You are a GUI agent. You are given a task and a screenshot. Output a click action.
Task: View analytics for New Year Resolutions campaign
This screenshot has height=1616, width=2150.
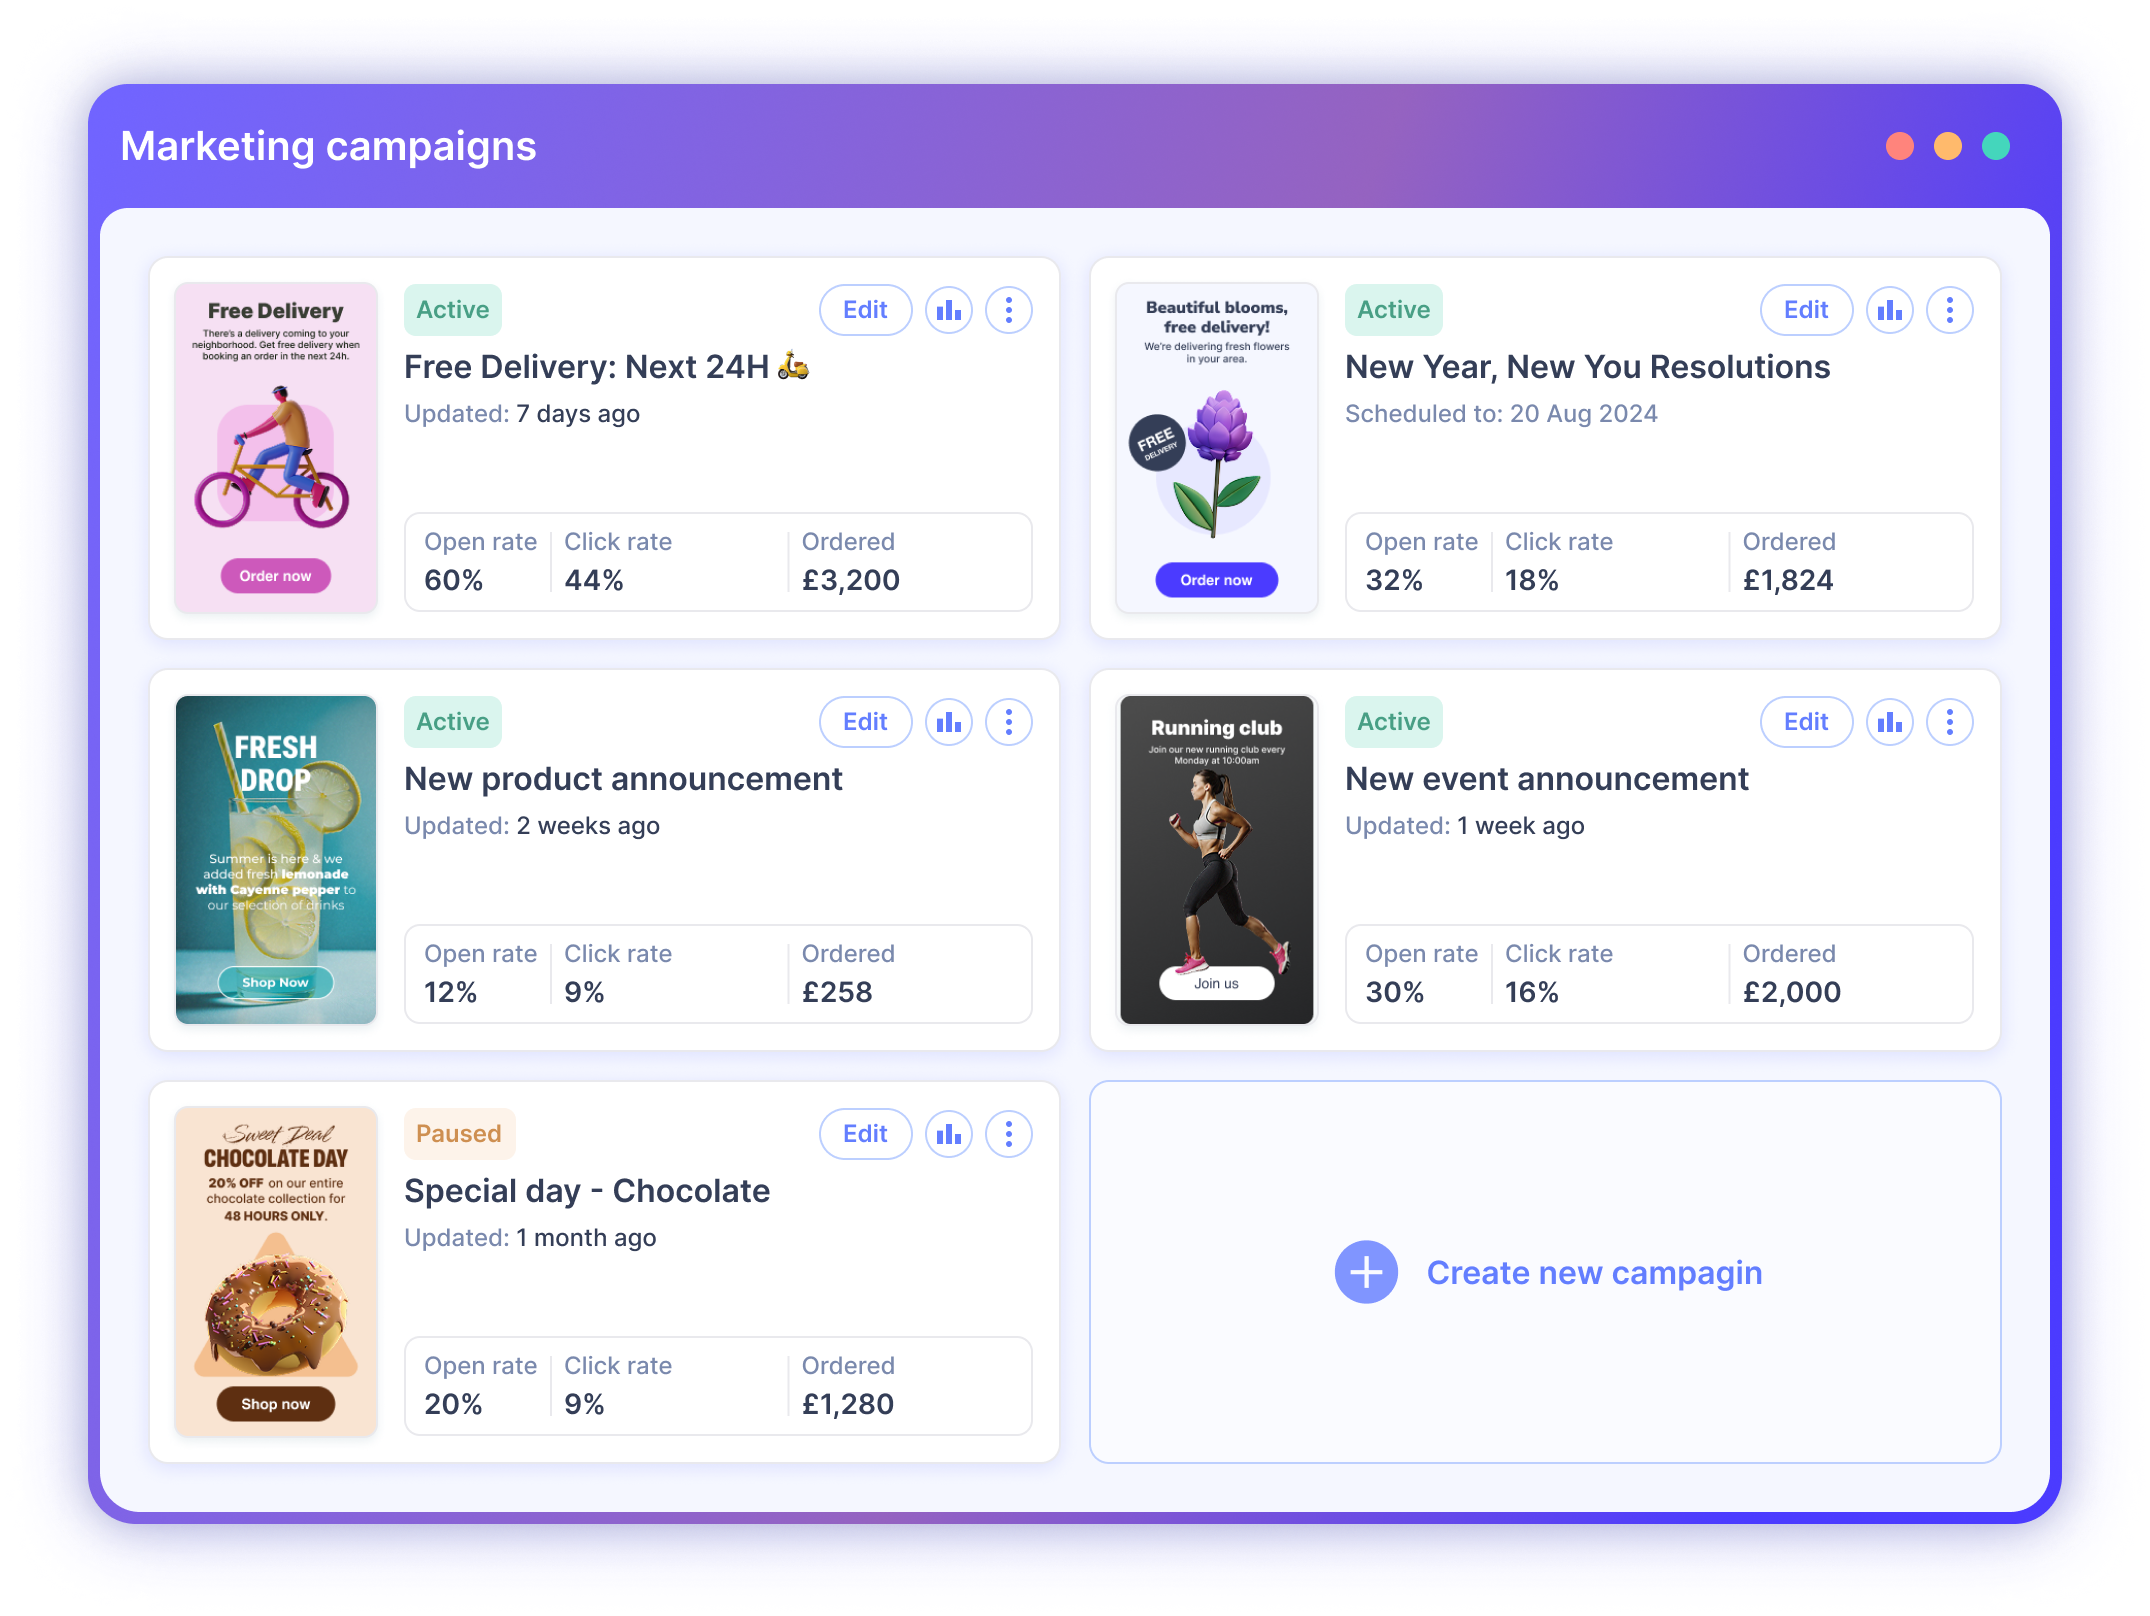click(x=1889, y=310)
